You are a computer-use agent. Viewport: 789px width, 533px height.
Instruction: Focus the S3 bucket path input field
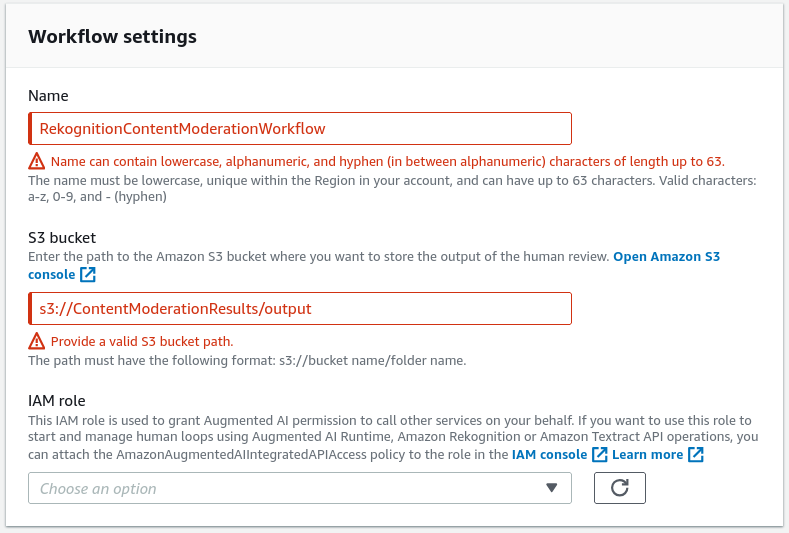click(300, 309)
